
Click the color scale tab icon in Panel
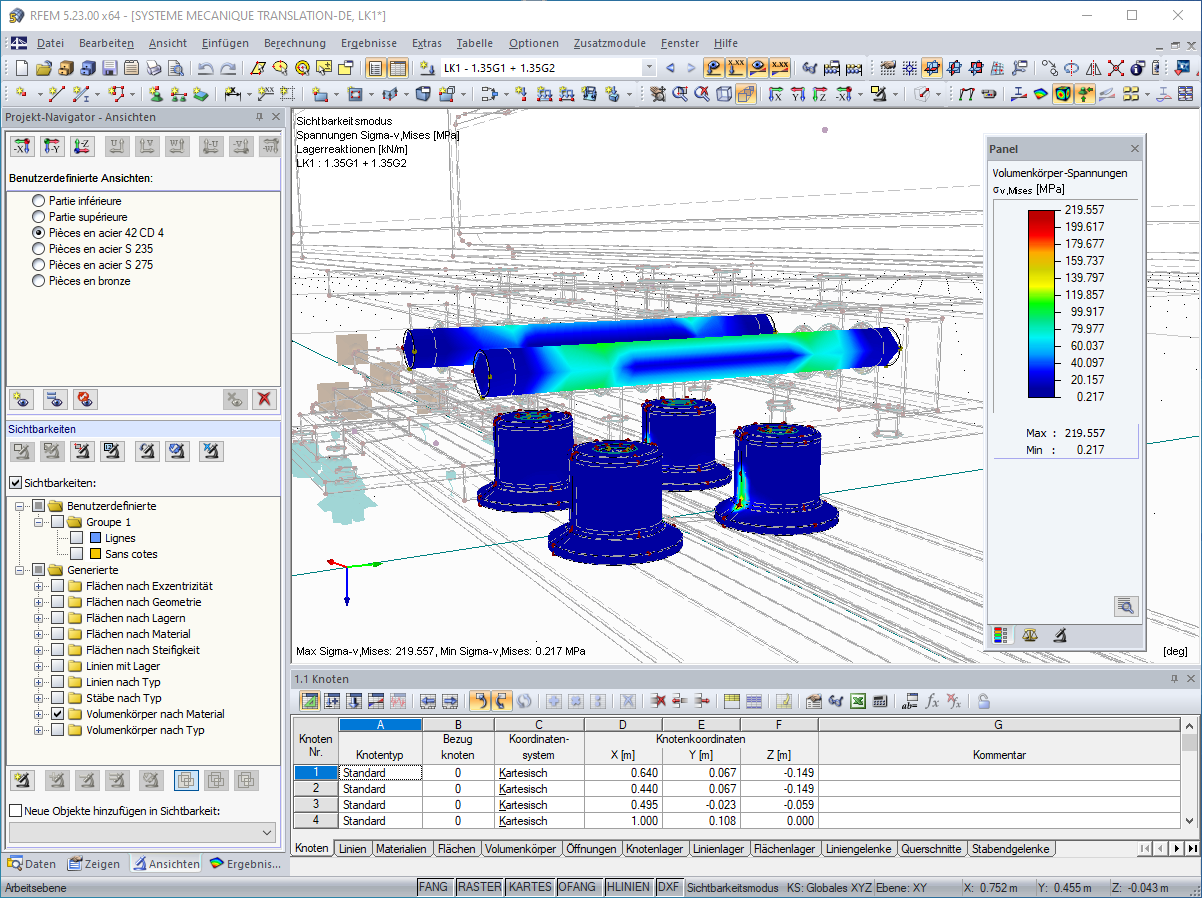(x=999, y=635)
